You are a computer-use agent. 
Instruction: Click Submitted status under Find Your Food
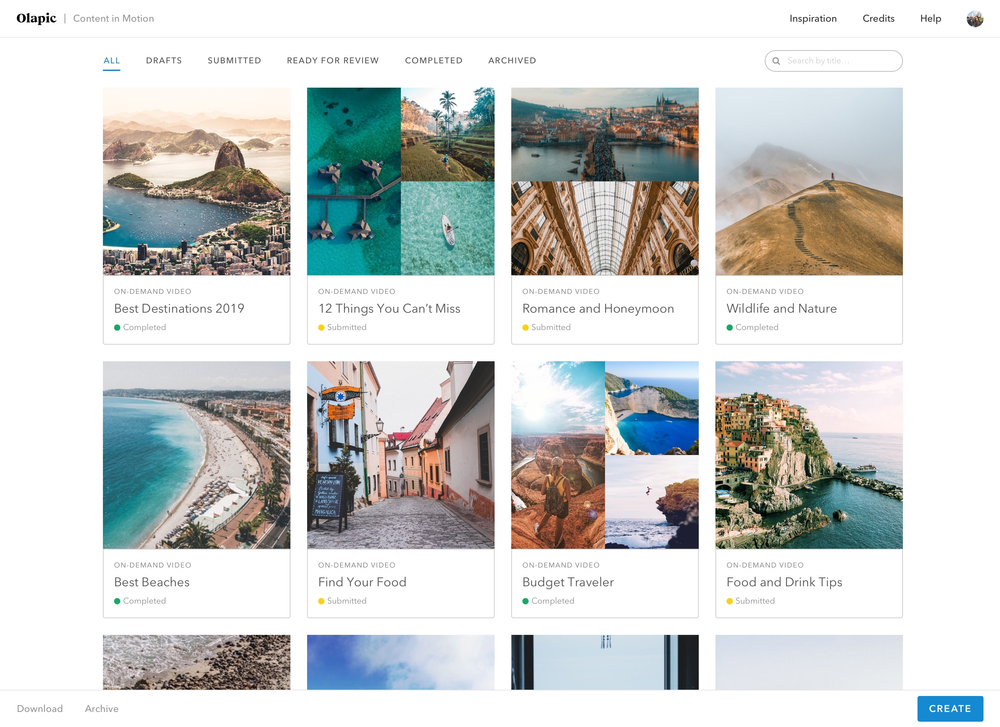[342, 601]
